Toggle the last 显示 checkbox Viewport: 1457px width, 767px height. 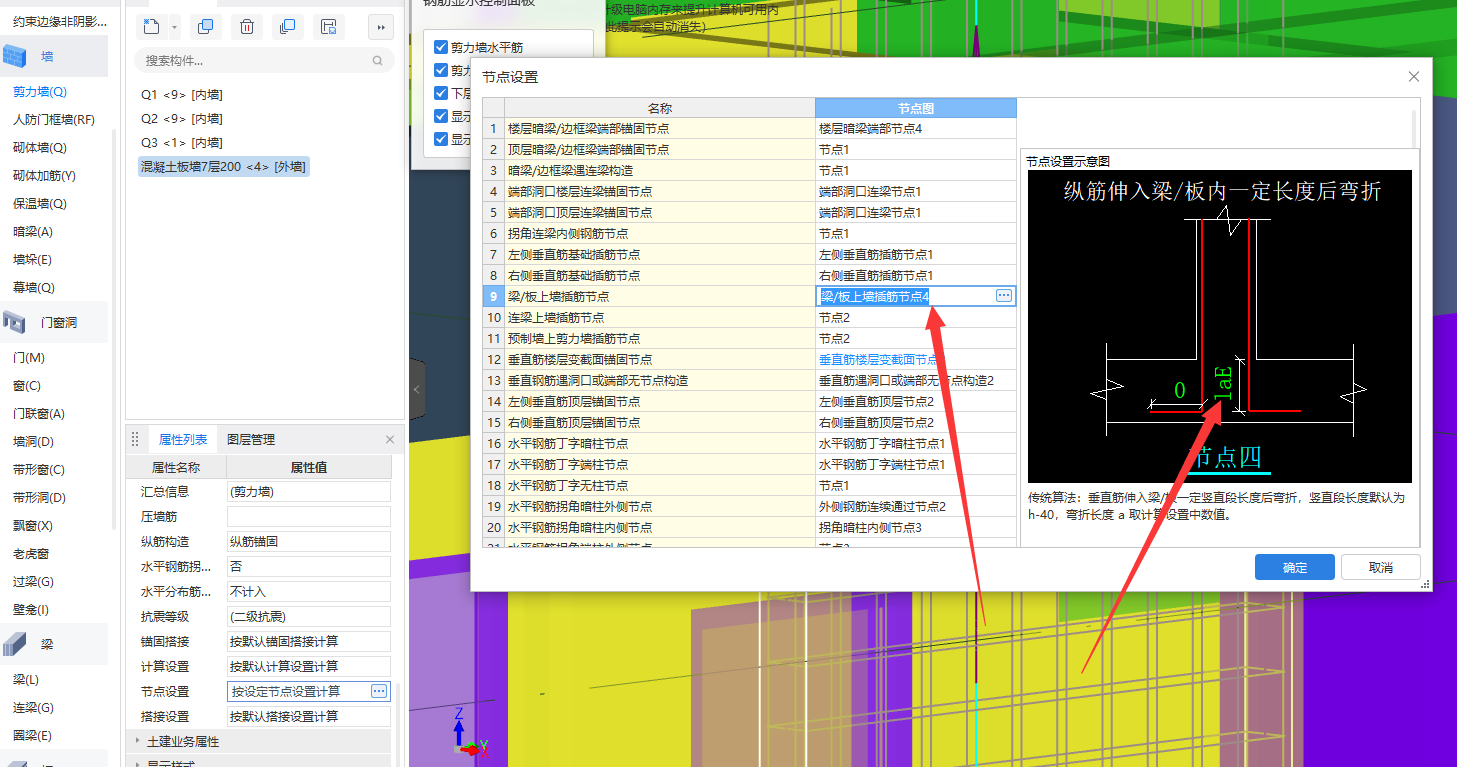point(441,139)
